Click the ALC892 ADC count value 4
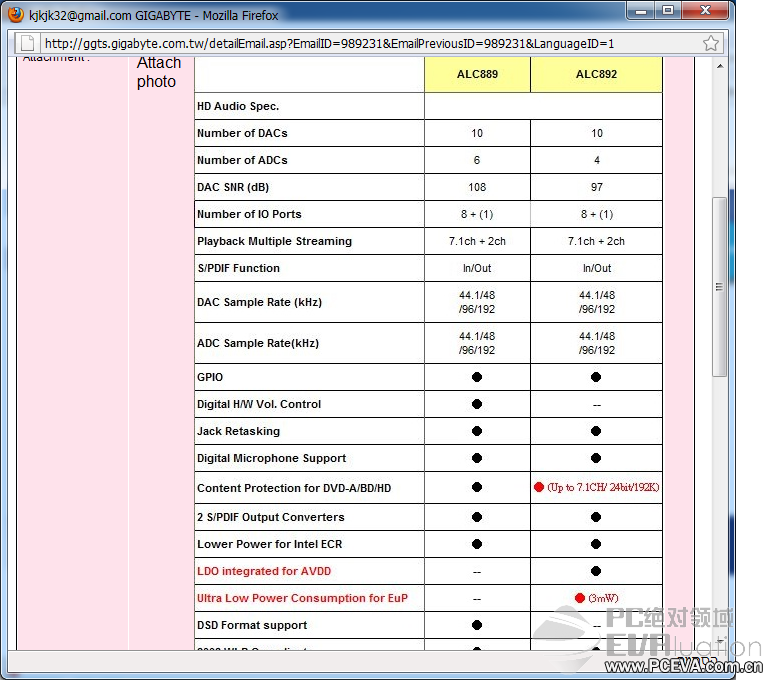The width and height of the screenshot is (768, 680). click(x=597, y=160)
